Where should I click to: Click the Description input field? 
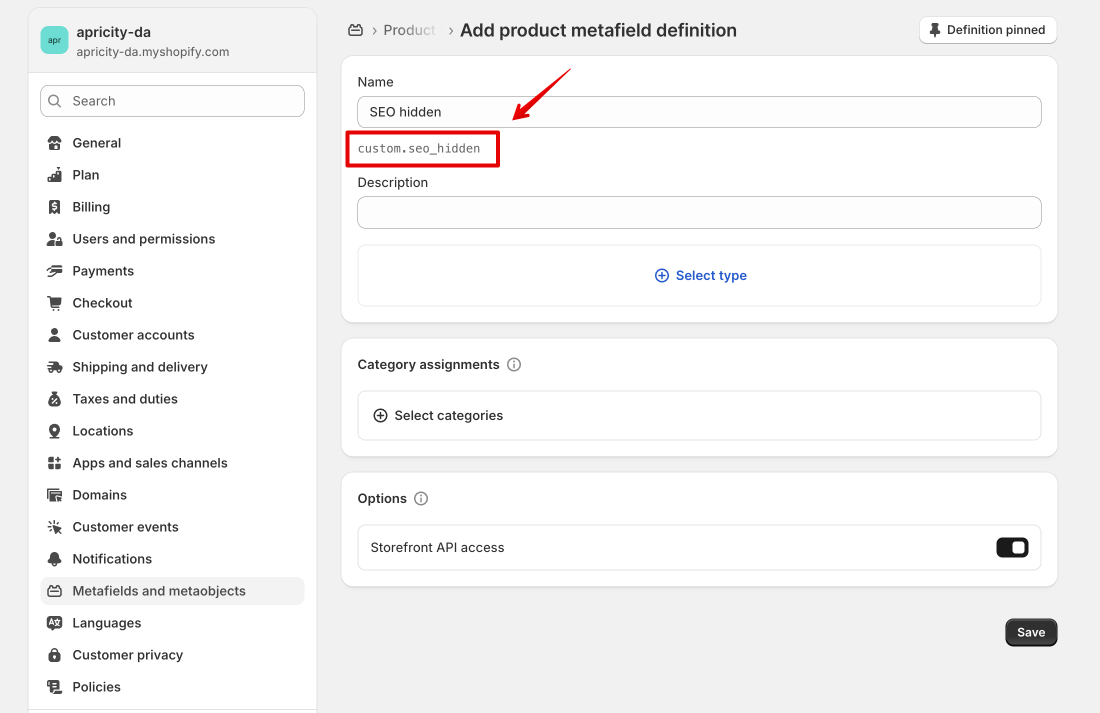coord(699,212)
